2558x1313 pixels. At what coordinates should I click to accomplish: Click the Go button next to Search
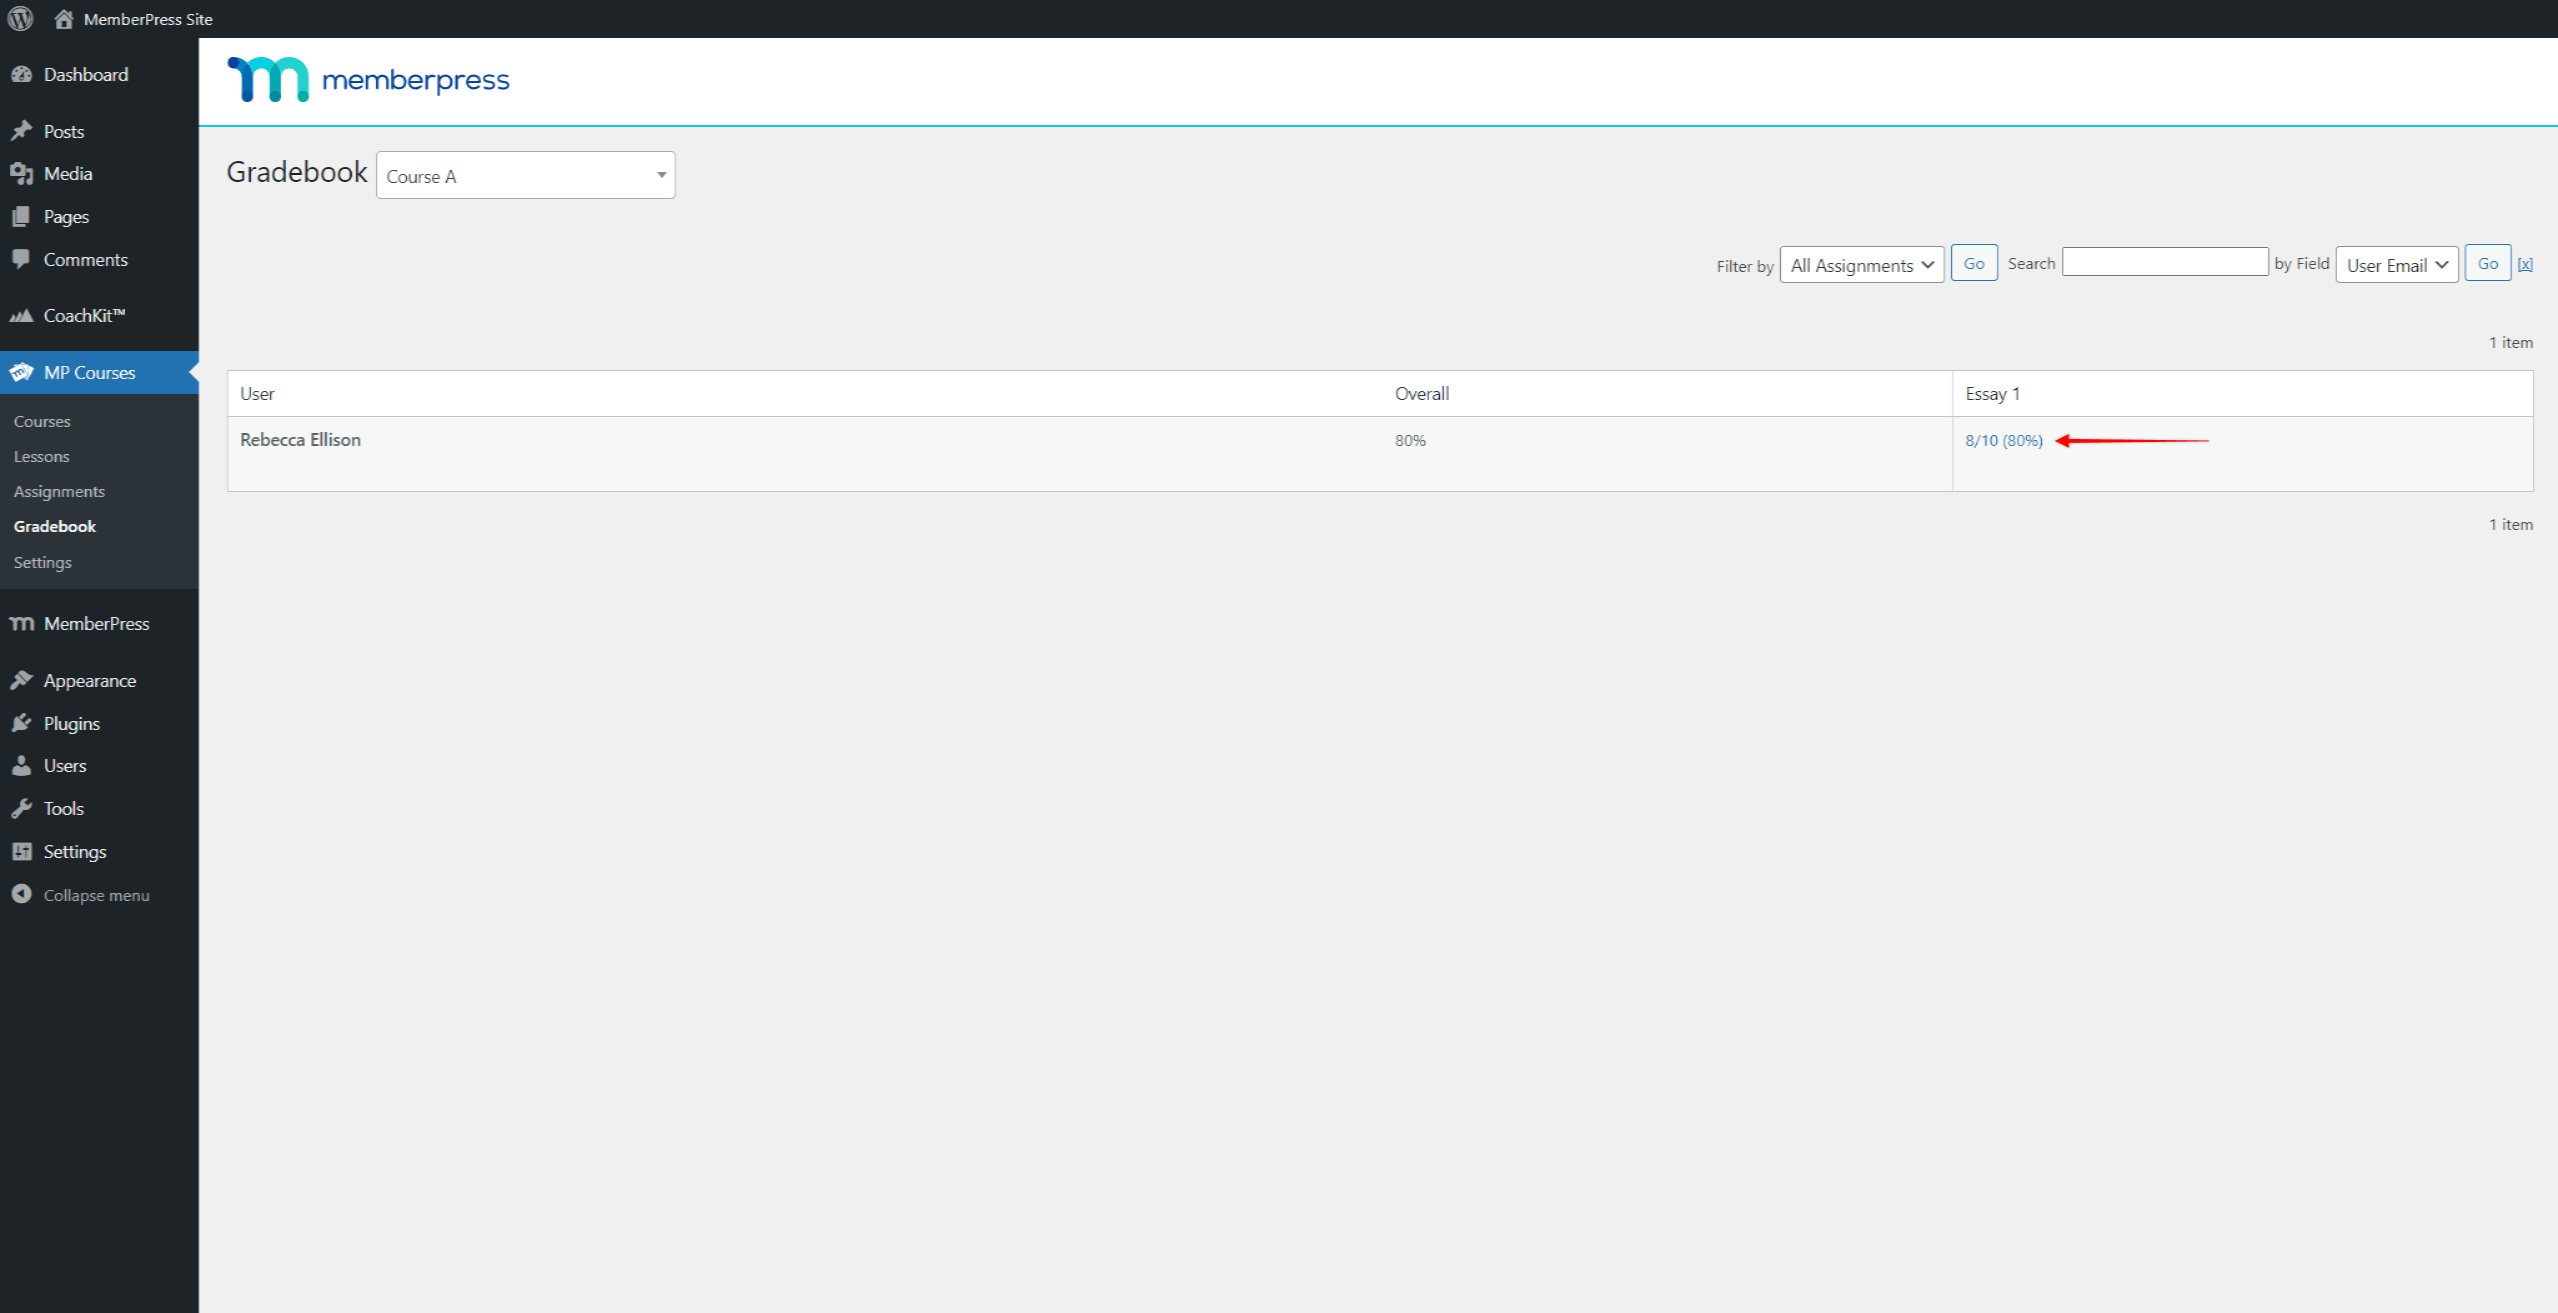pos(2486,263)
